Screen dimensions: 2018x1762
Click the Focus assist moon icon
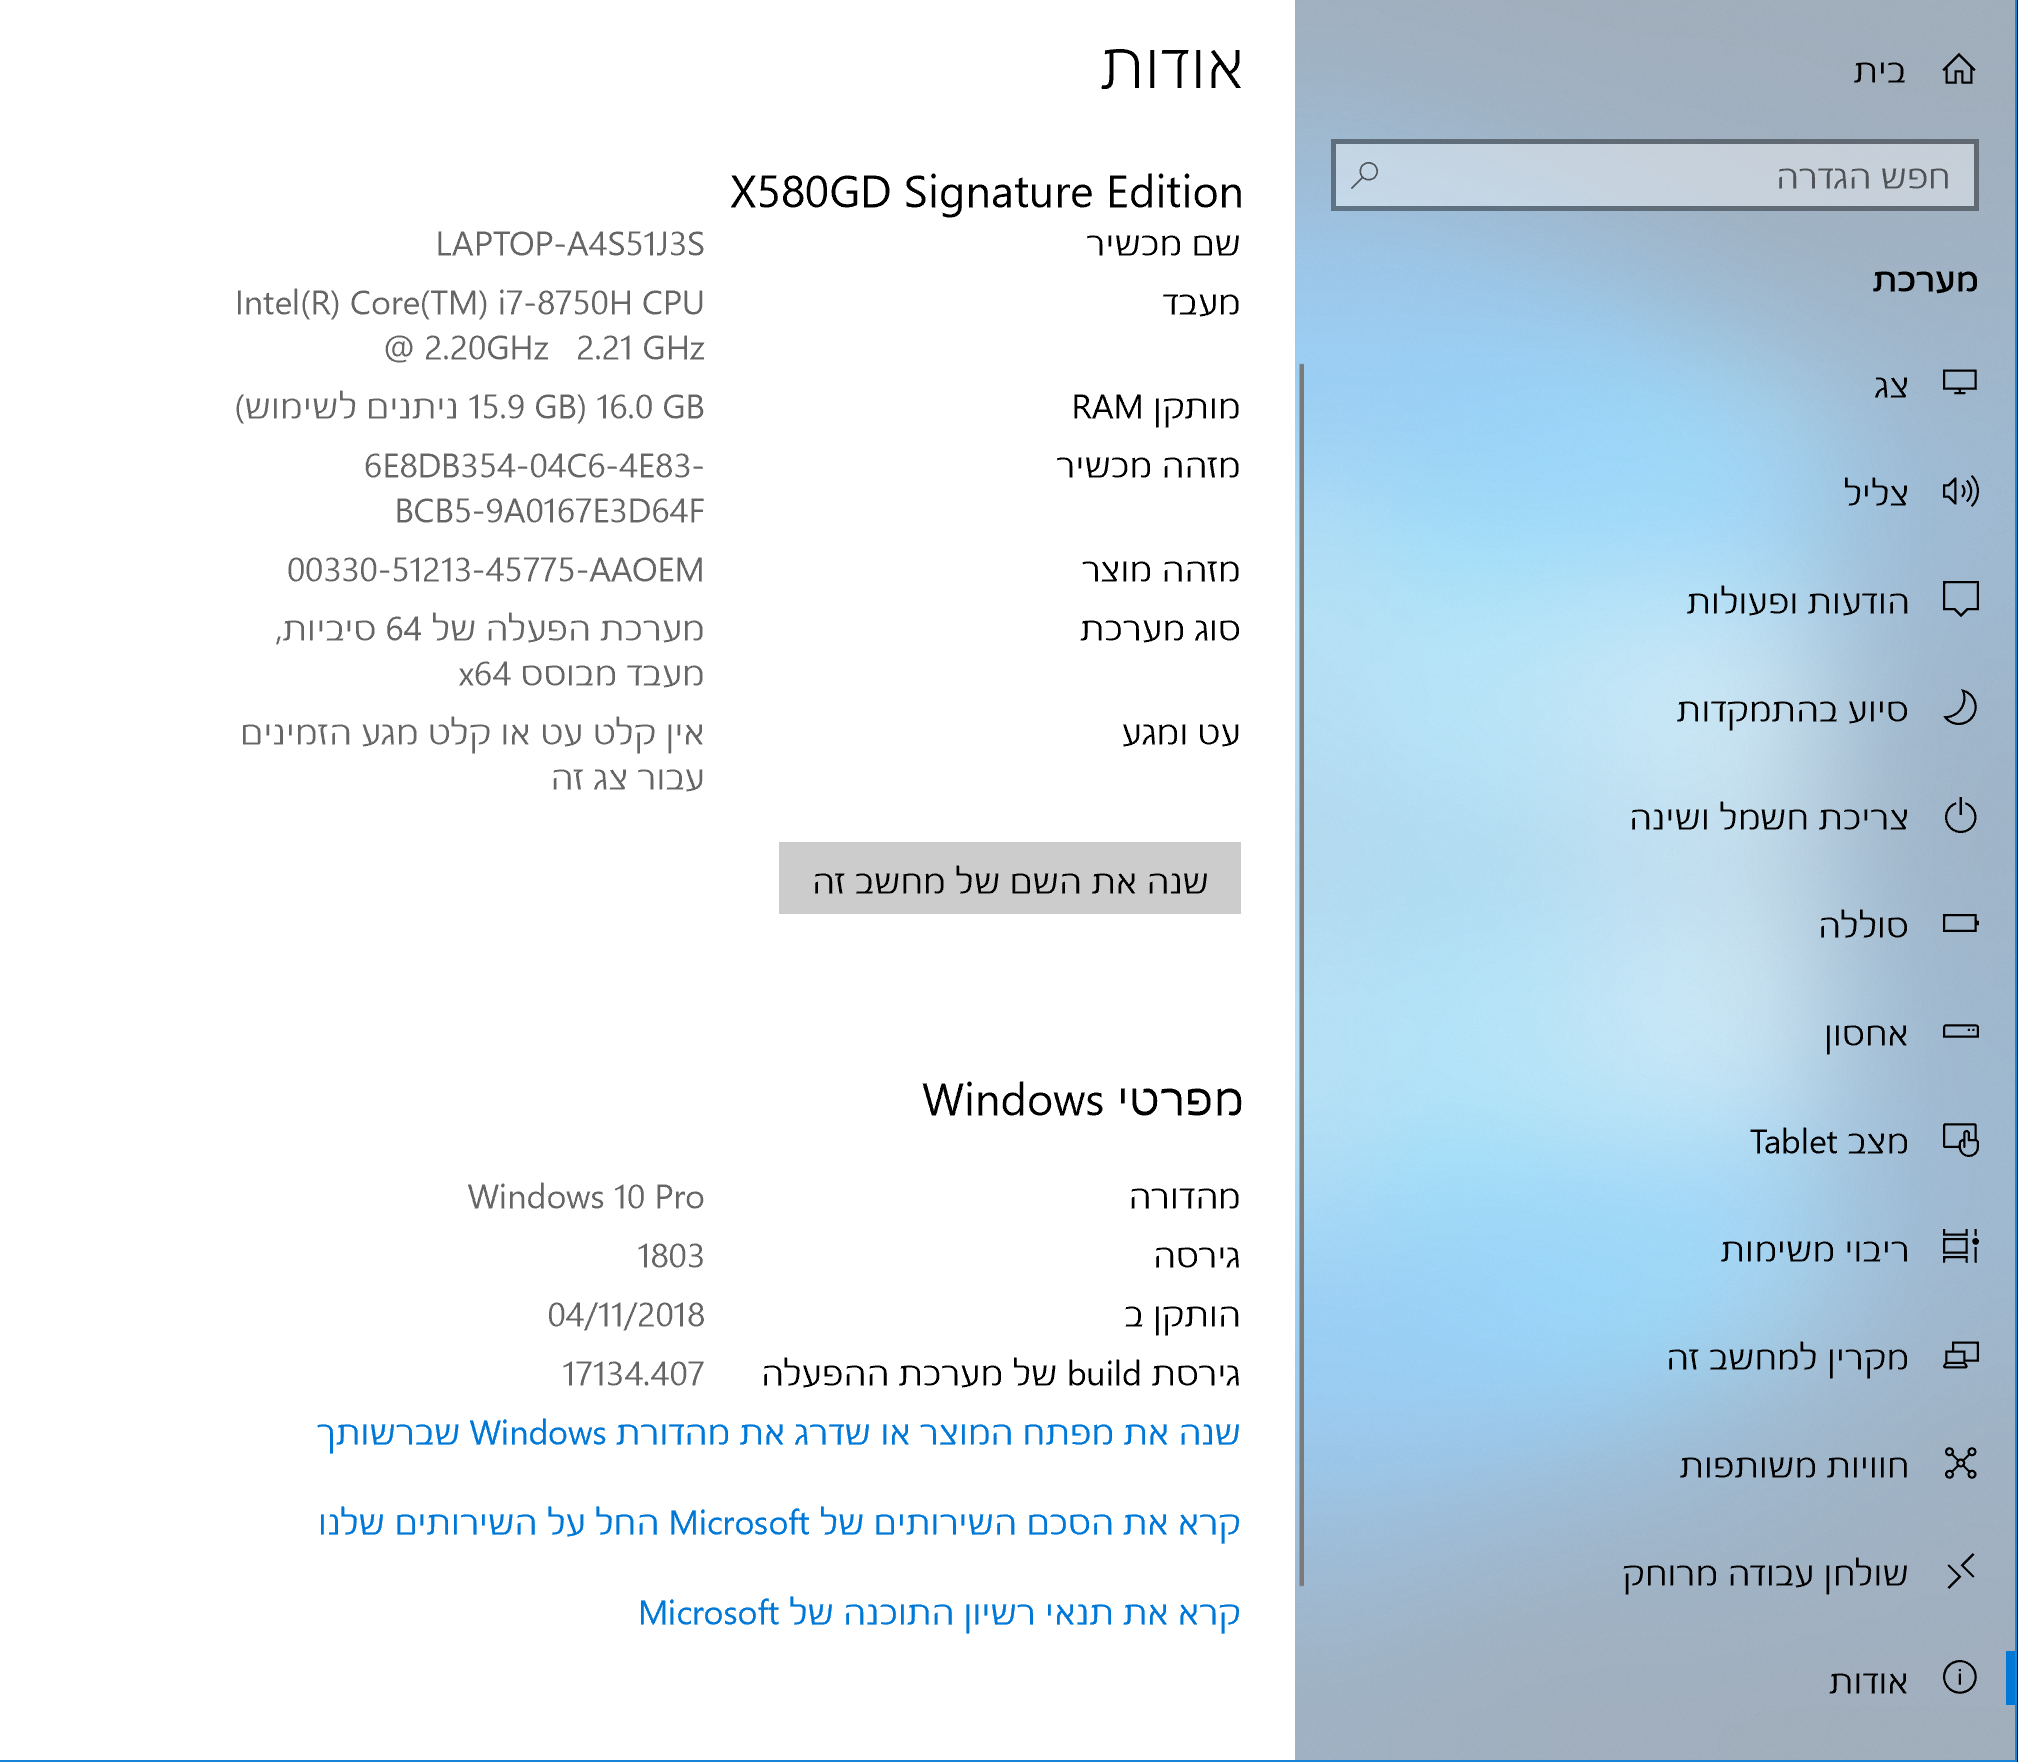point(1959,708)
